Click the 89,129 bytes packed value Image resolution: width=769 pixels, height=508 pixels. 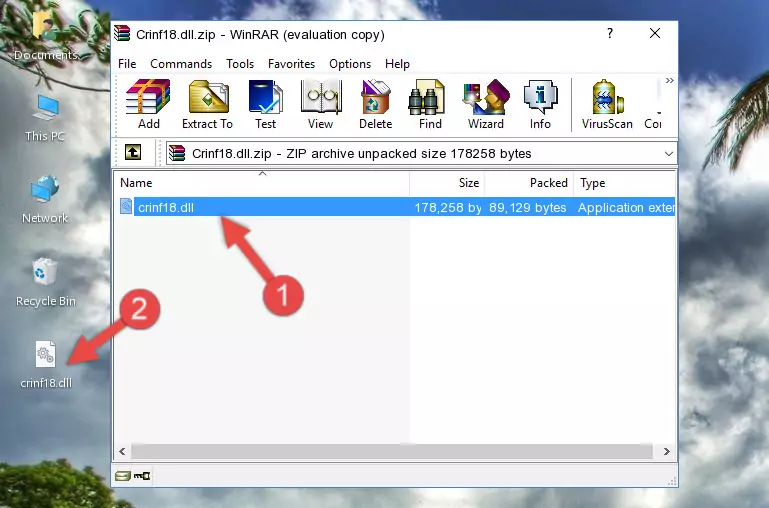[528, 207]
